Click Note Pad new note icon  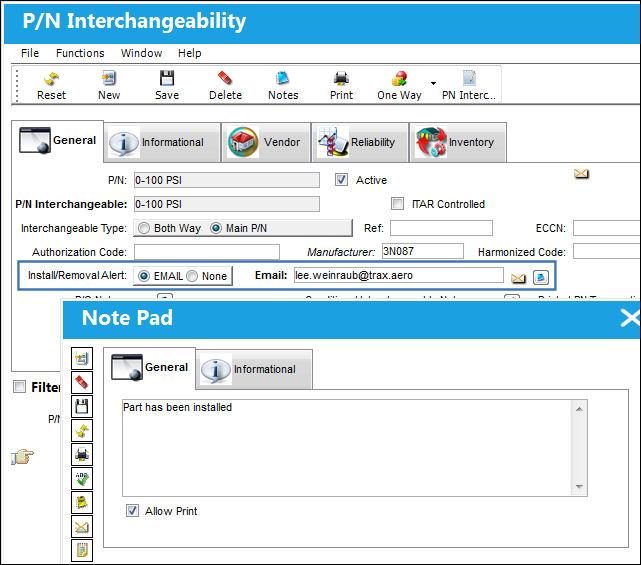point(82,359)
